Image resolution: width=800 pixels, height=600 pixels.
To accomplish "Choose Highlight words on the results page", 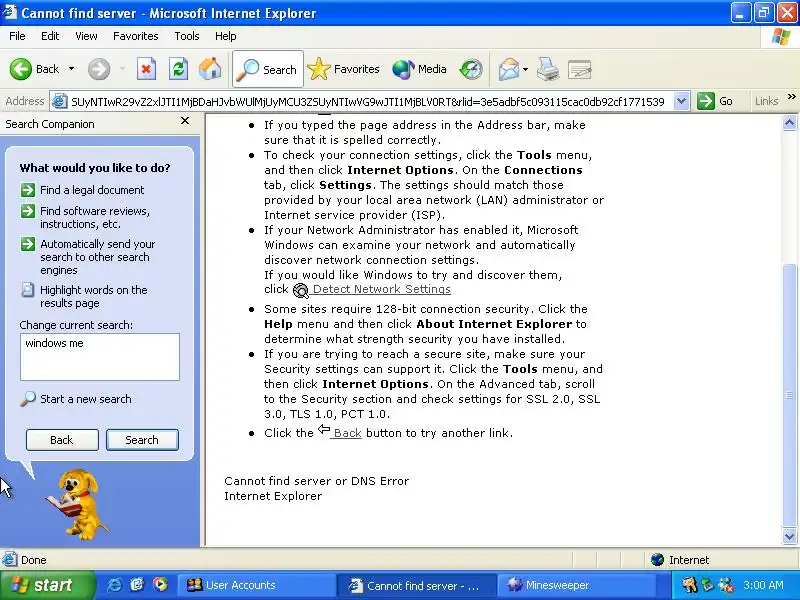I will point(84,296).
